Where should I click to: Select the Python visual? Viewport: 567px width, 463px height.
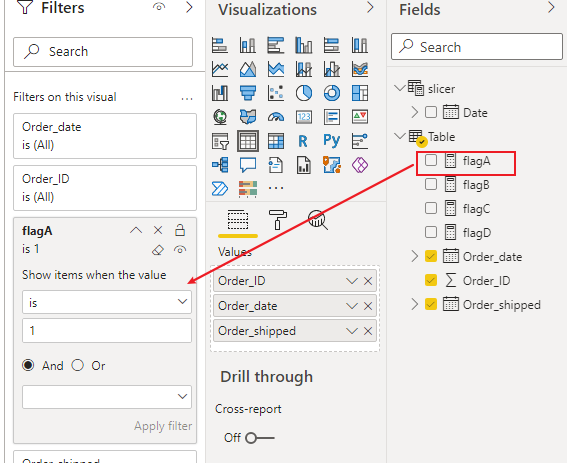(332, 140)
